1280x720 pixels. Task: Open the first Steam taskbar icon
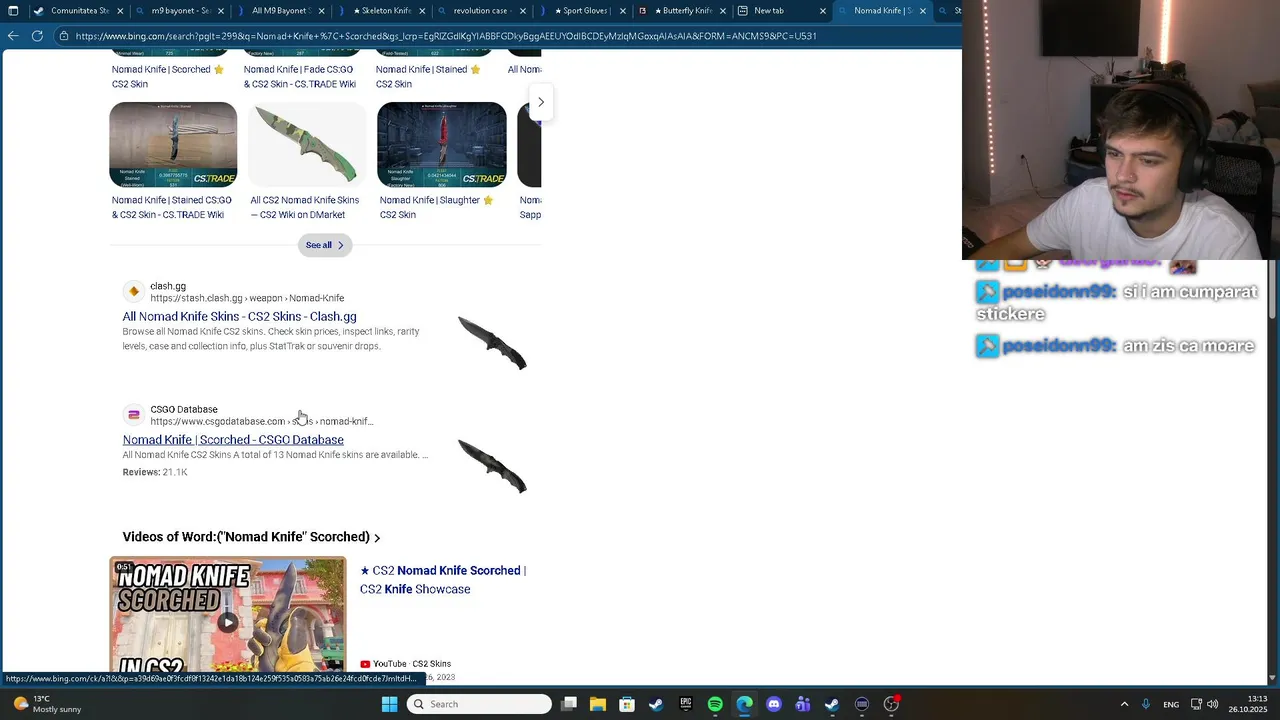[x=656, y=704]
